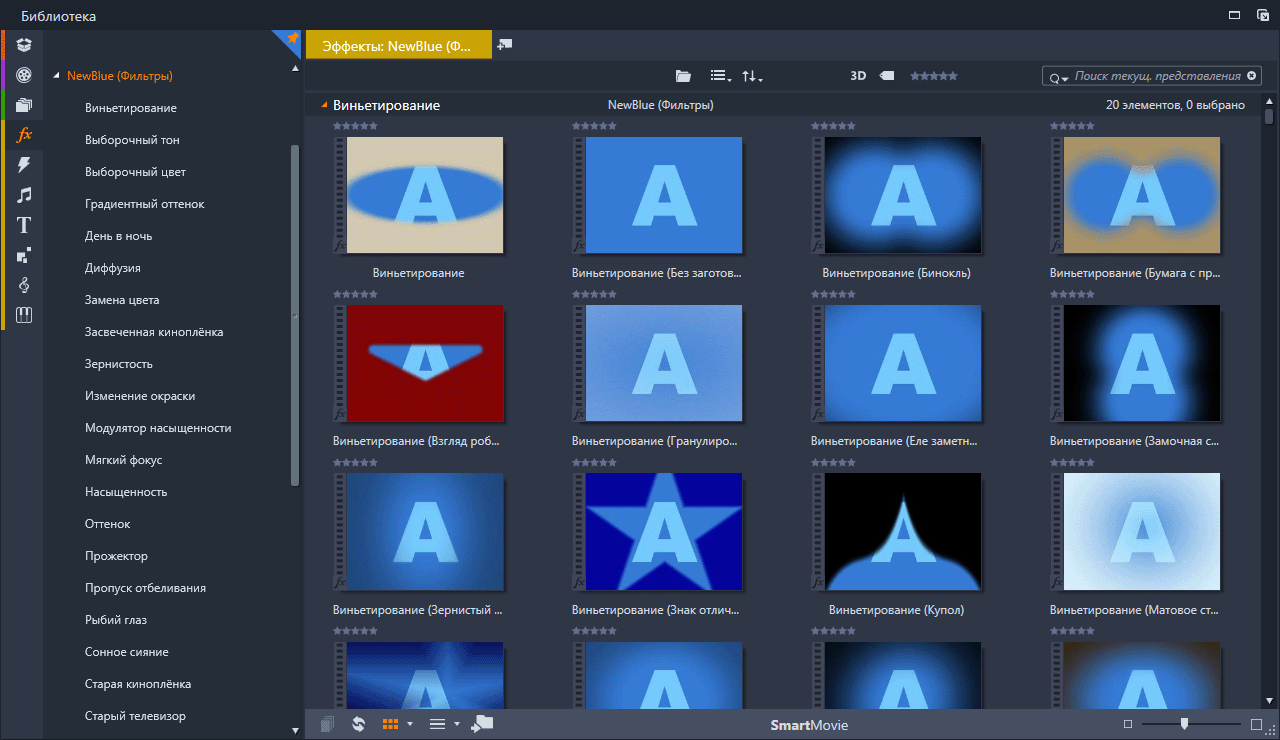This screenshot has height=740, width=1280.
Task: Open SmartMovie
Action: click(x=809, y=725)
